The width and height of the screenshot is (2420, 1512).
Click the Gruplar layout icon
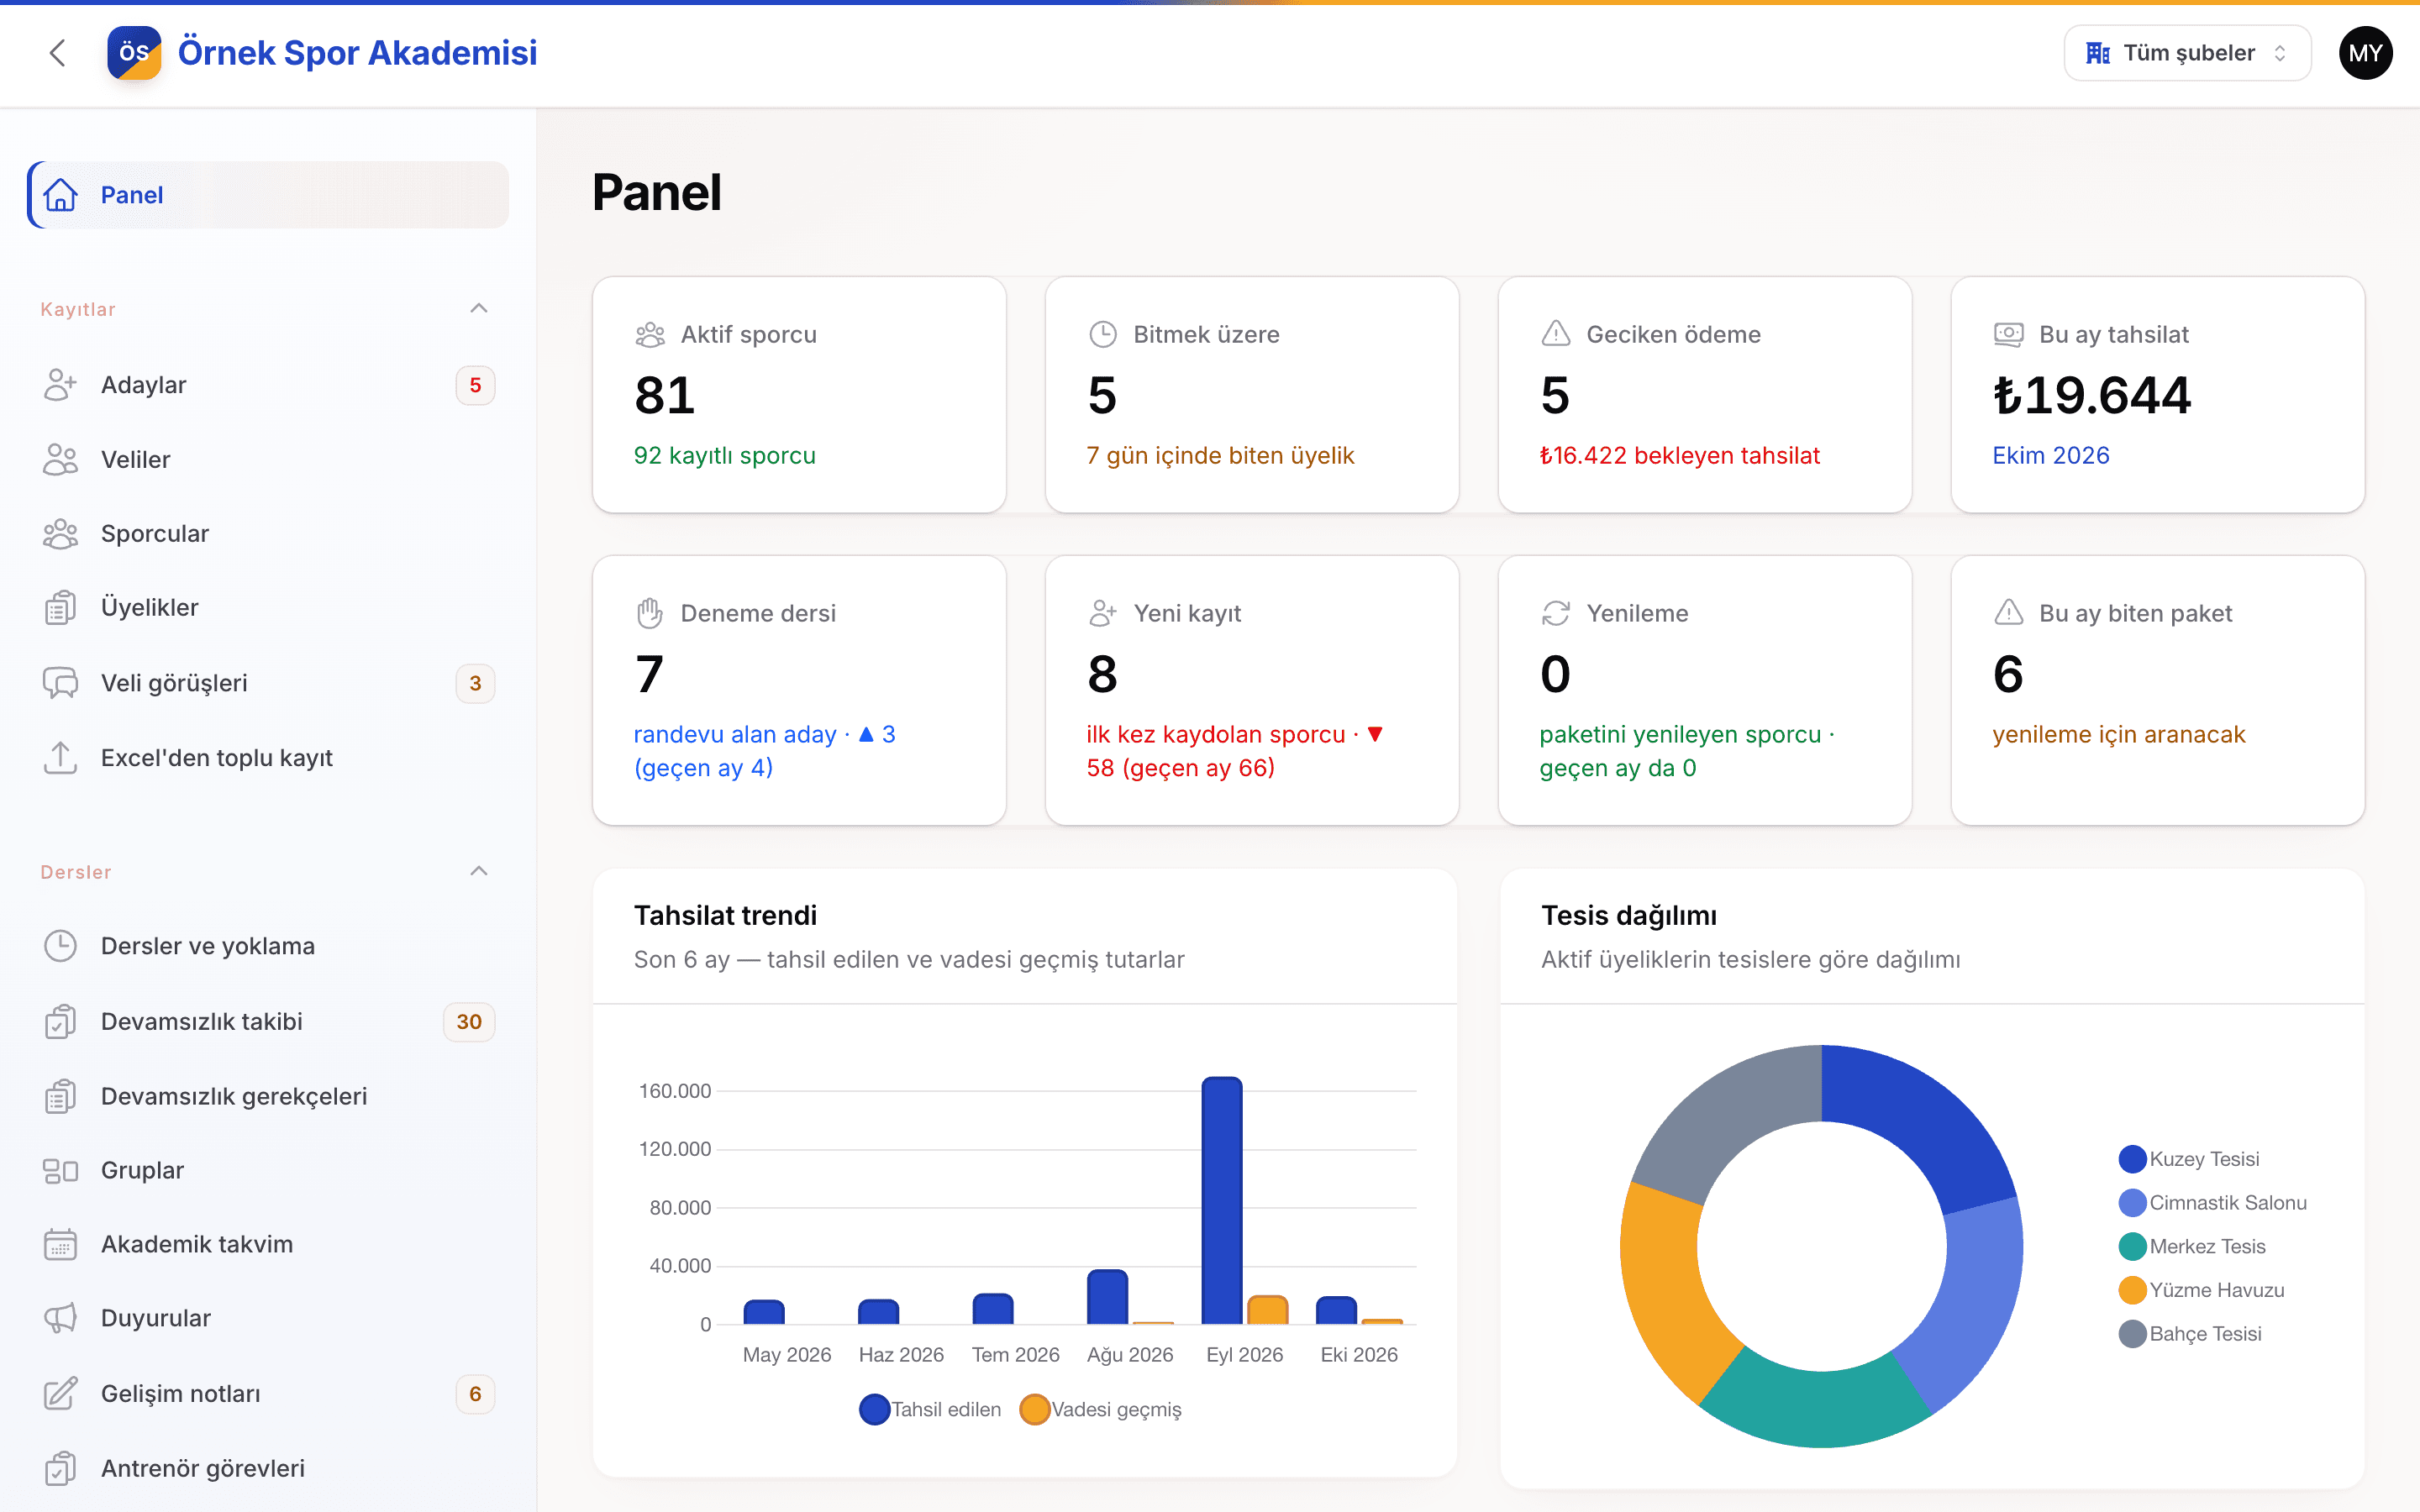click(61, 1171)
